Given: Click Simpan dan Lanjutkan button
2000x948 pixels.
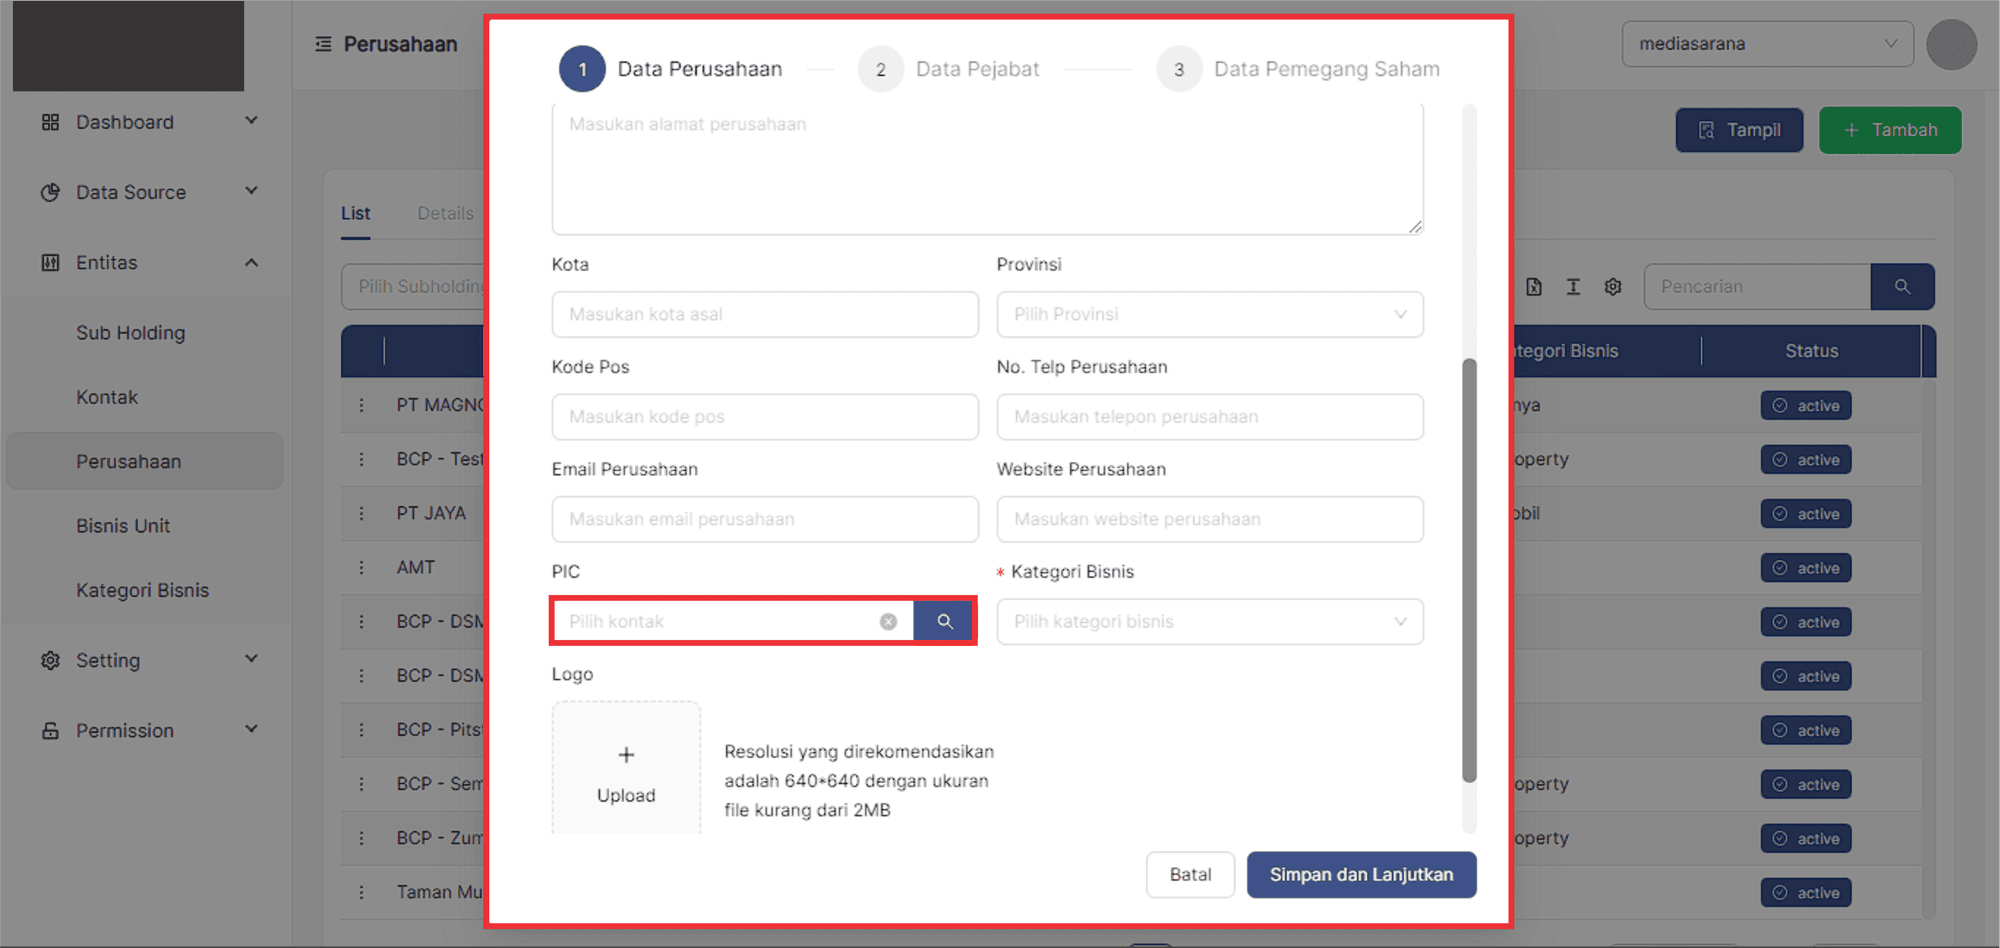Looking at the screenshot, I should pos(1360,874).
